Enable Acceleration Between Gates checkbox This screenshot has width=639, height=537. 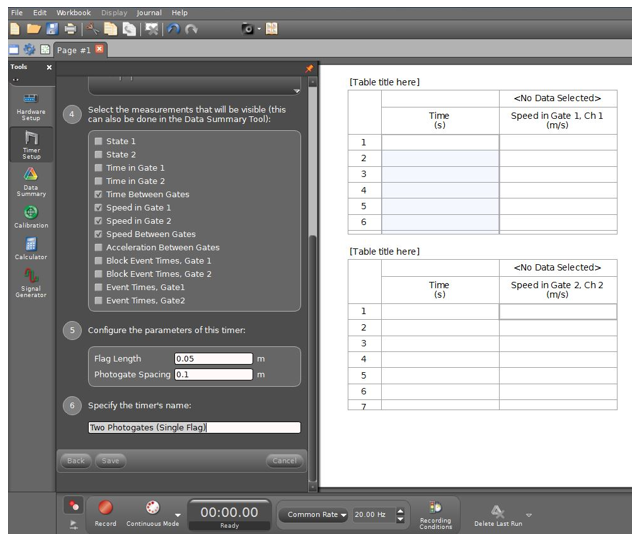click(x=97, y=247)
